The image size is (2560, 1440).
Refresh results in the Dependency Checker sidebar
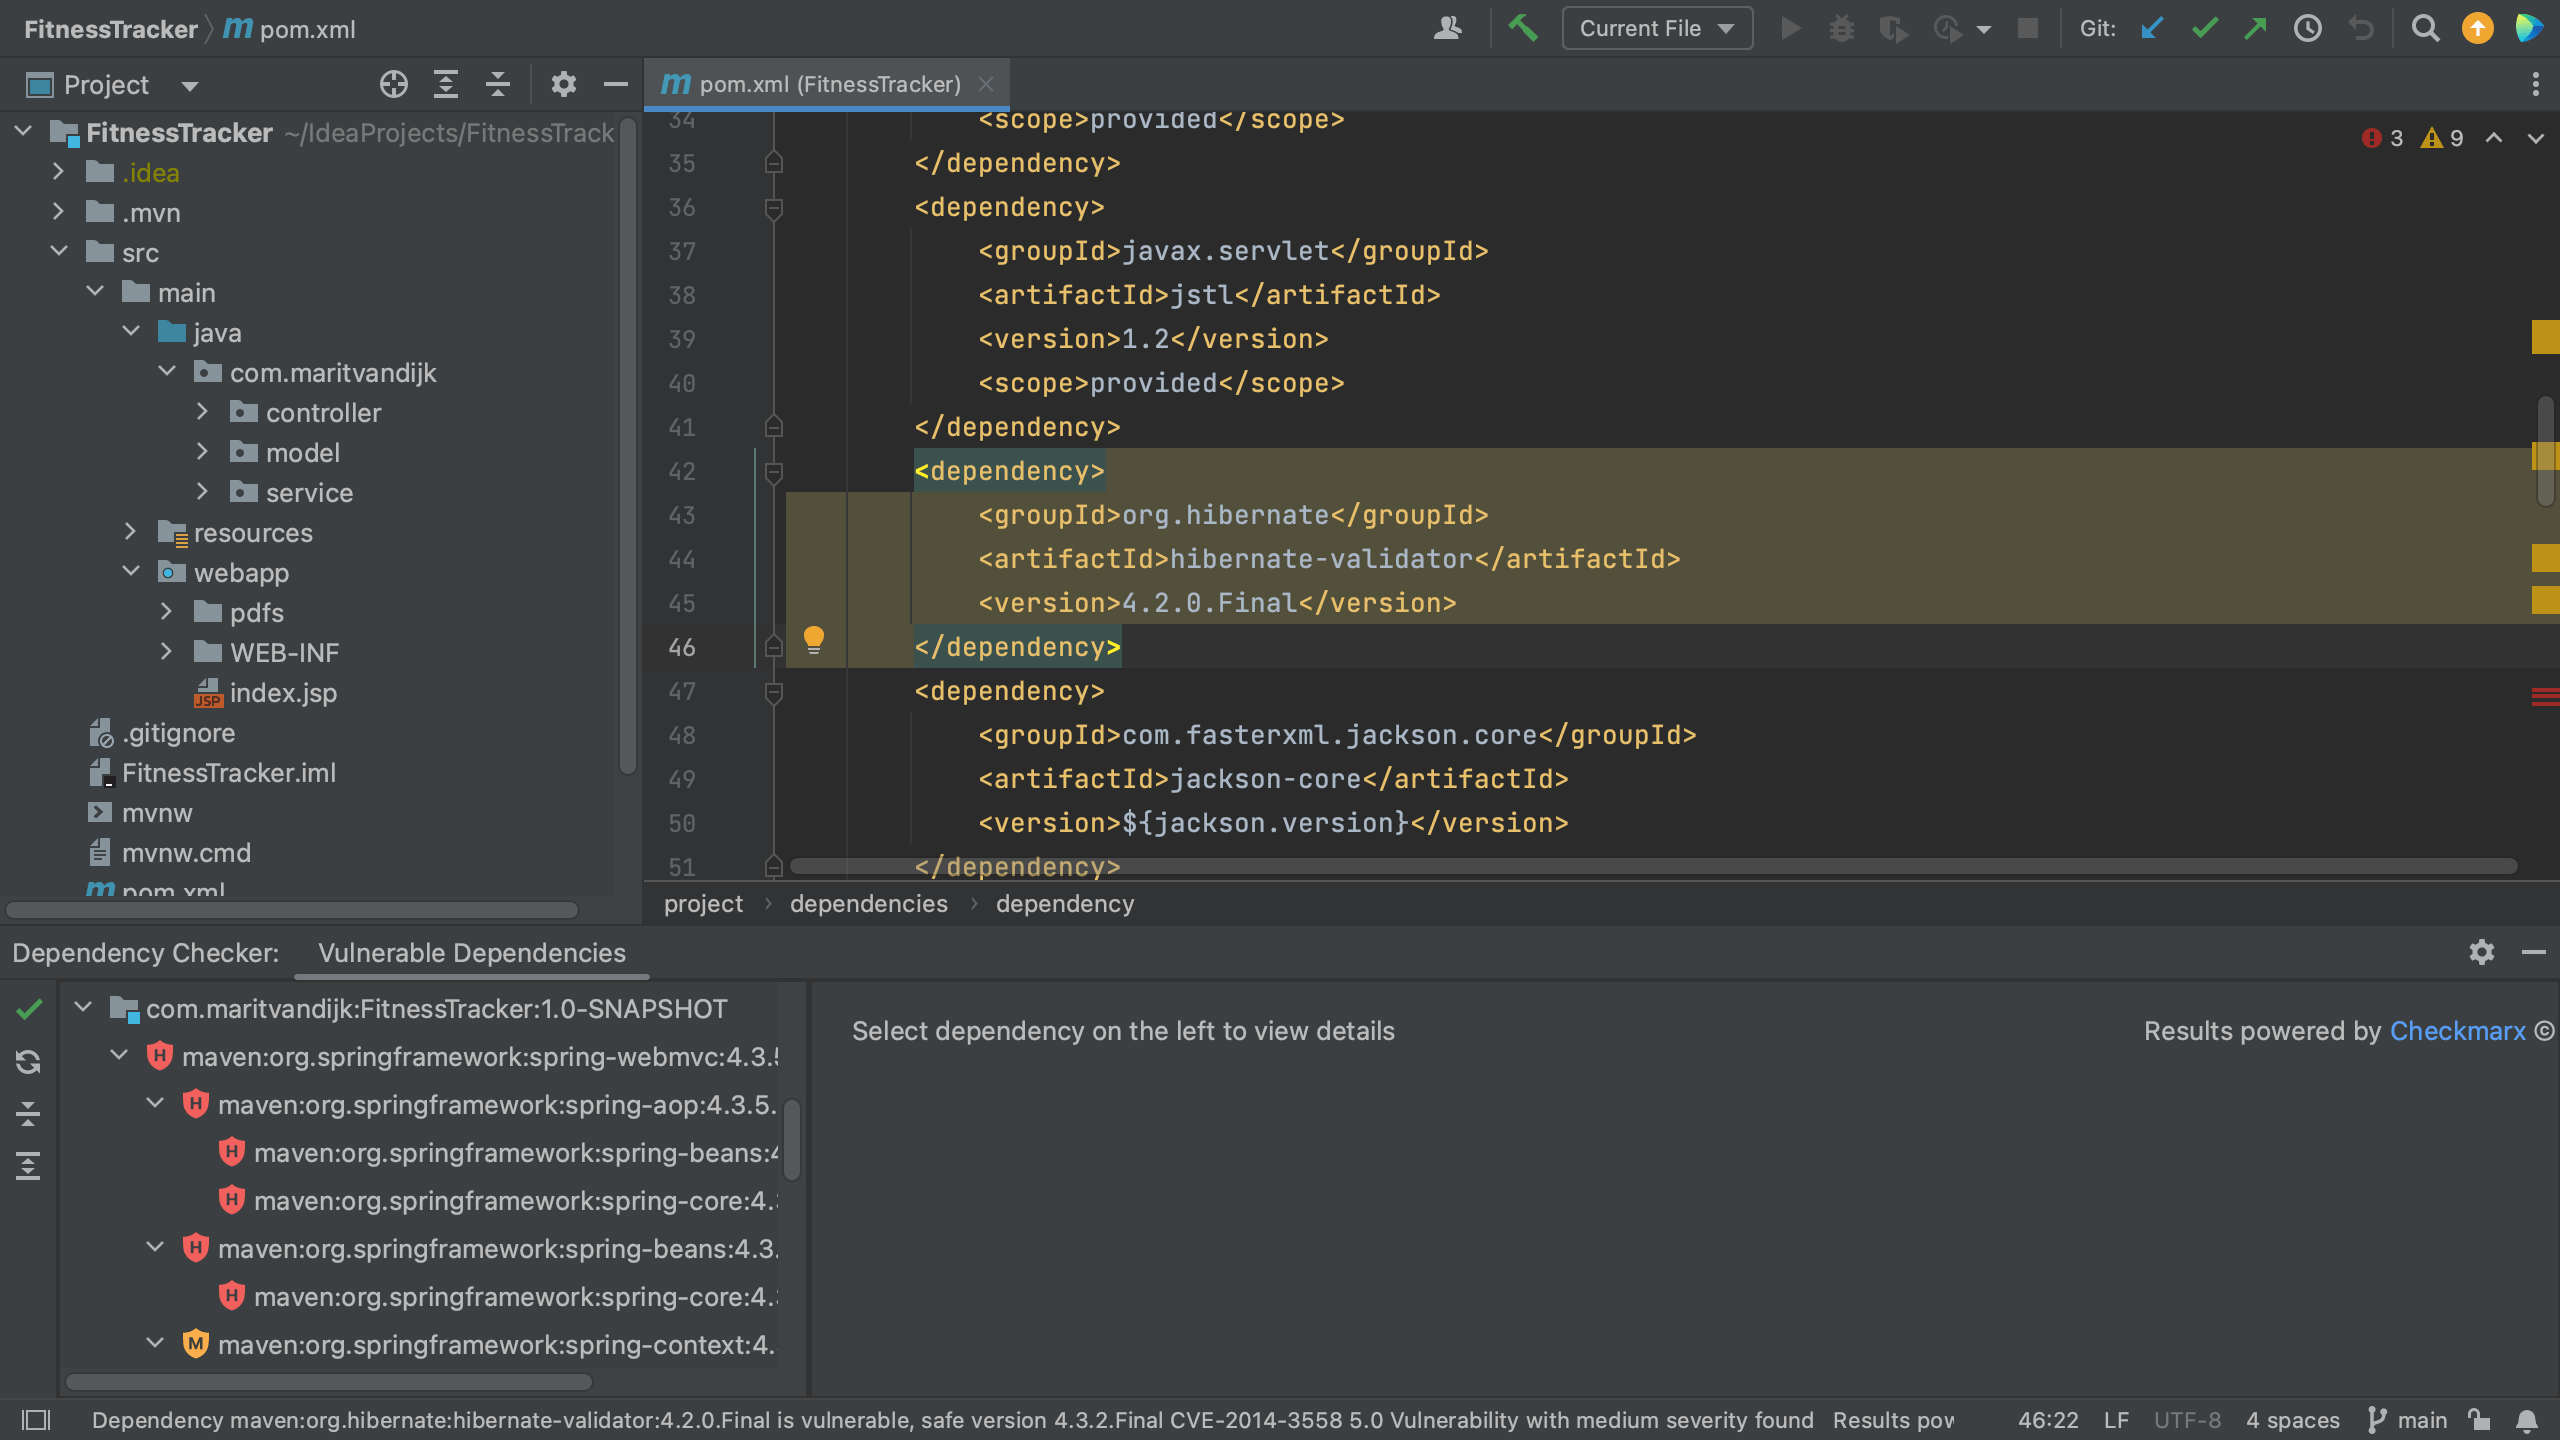pos(28,1061)
